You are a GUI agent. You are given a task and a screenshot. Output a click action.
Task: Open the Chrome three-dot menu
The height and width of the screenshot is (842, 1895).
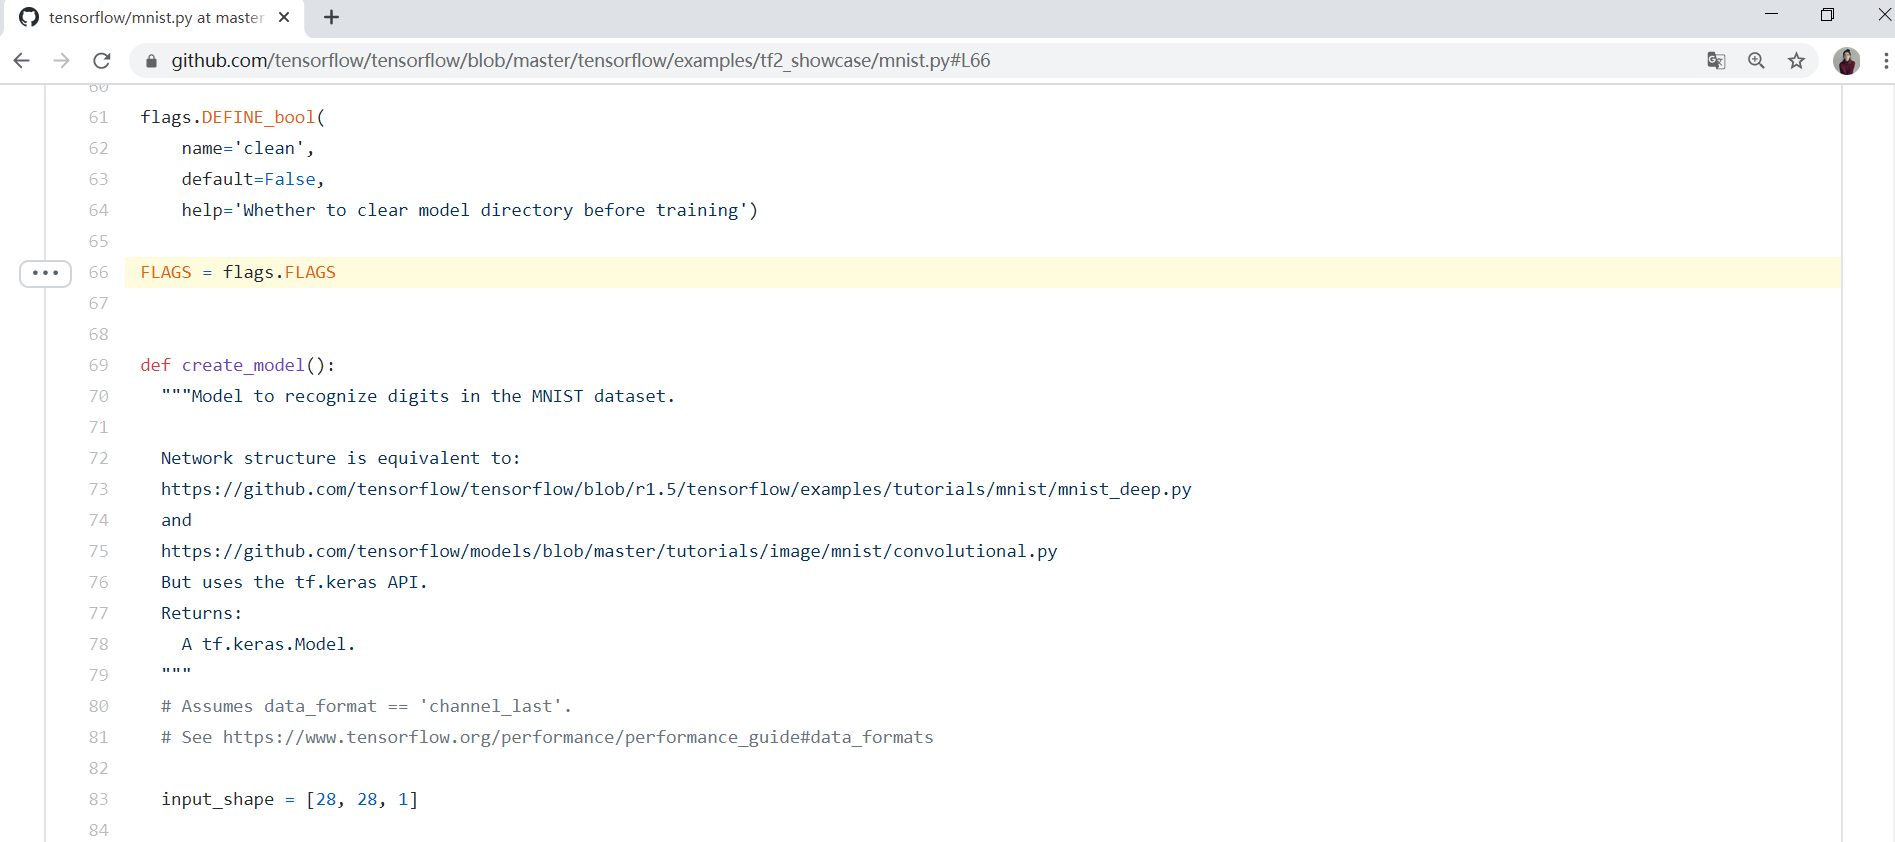(x=1886, y=61)
